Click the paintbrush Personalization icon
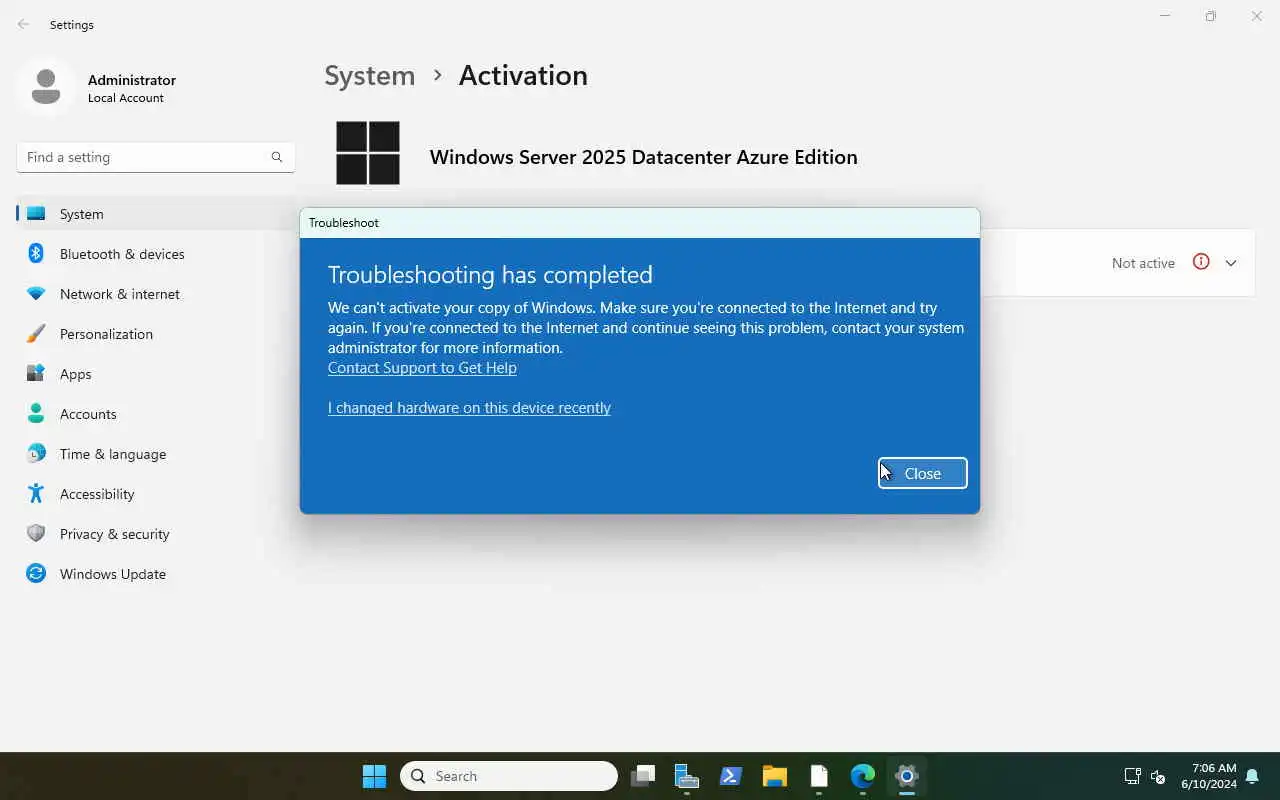Viewport: 1280px width, 800px height. pyautogui.click(x=36, y=334)
